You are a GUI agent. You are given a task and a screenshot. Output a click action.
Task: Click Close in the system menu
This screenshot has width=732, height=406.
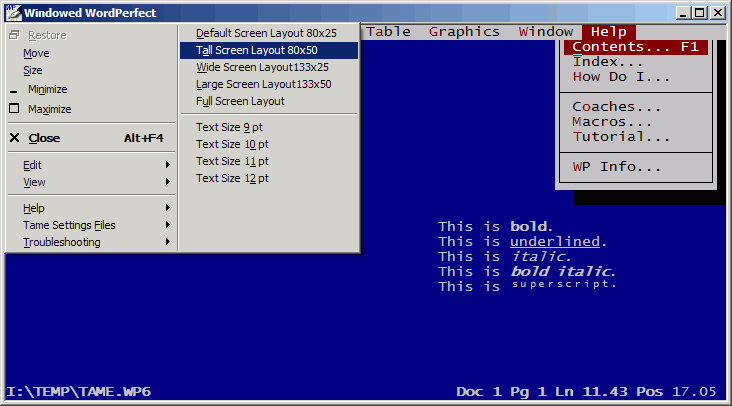click(44, 138)
